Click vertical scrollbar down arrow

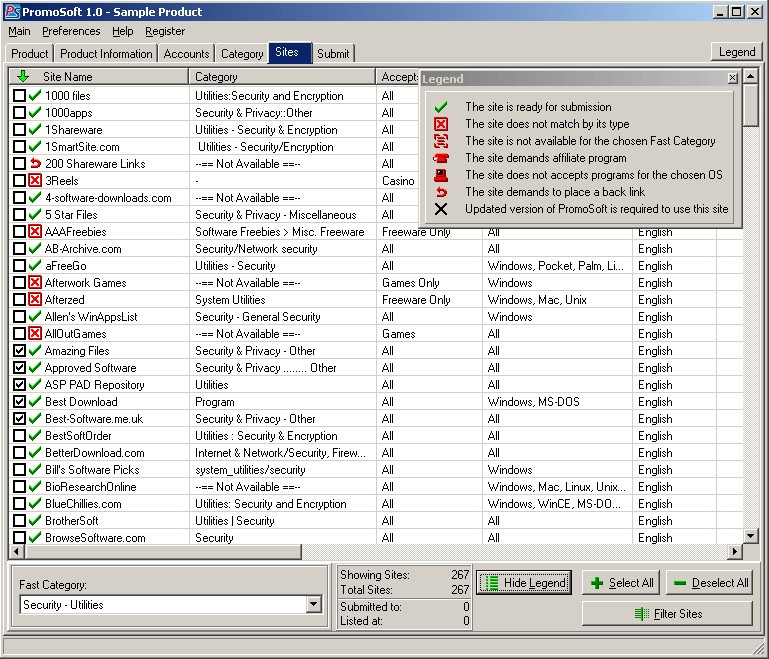[750, 536]
